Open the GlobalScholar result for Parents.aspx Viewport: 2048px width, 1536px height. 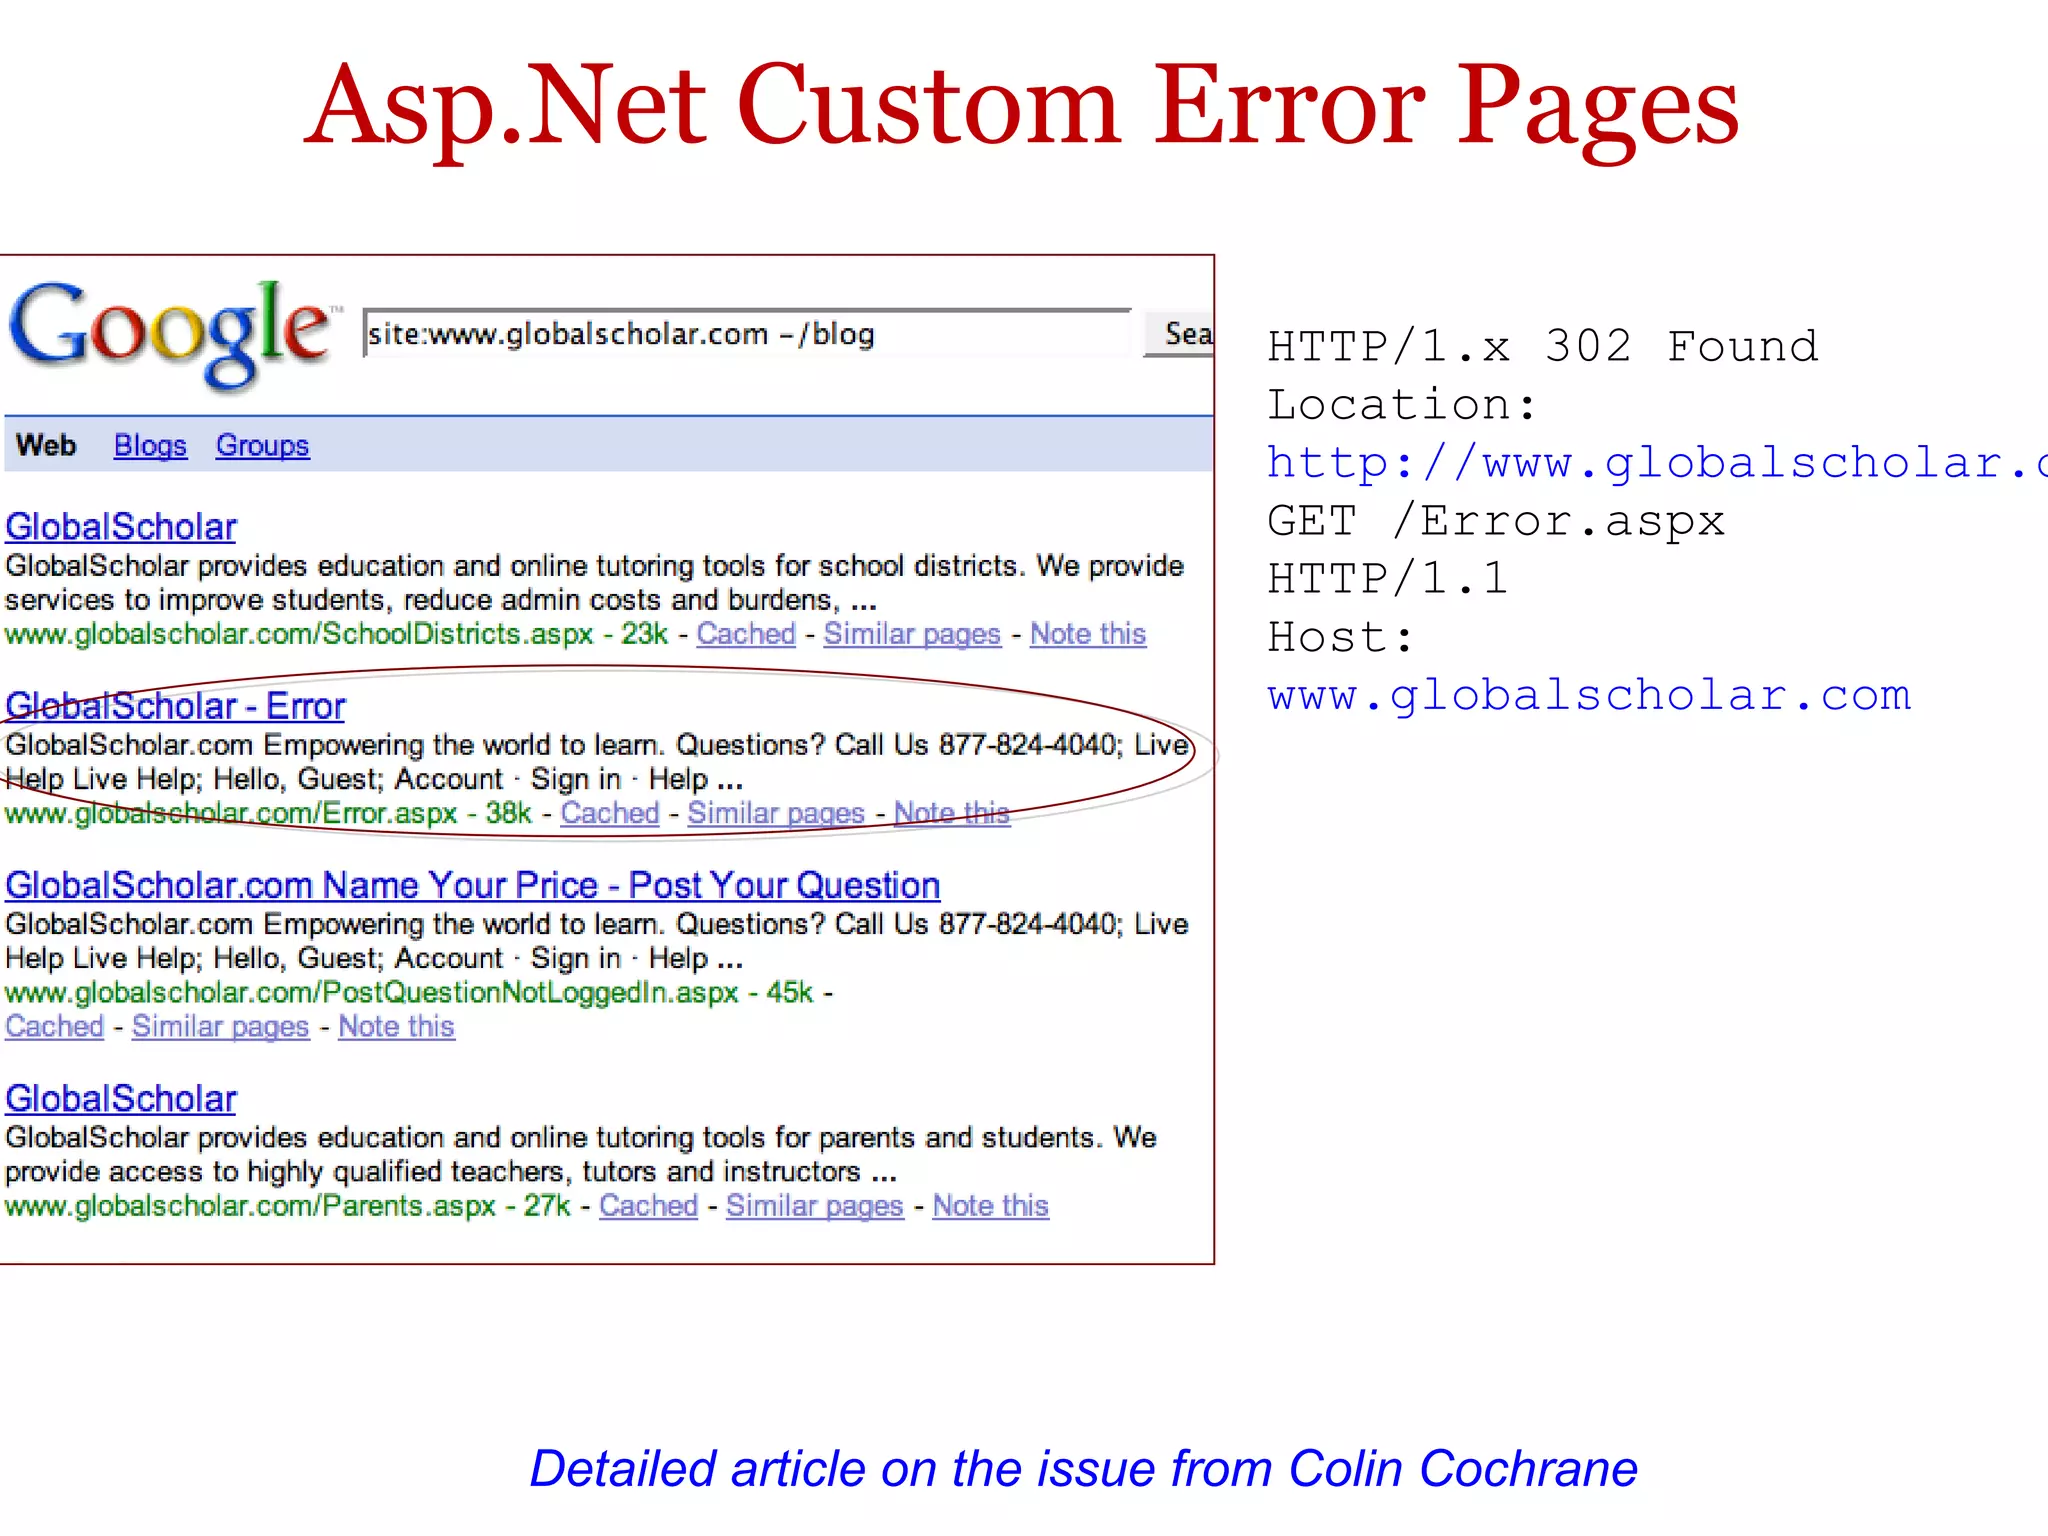[x=121, y=1099]
